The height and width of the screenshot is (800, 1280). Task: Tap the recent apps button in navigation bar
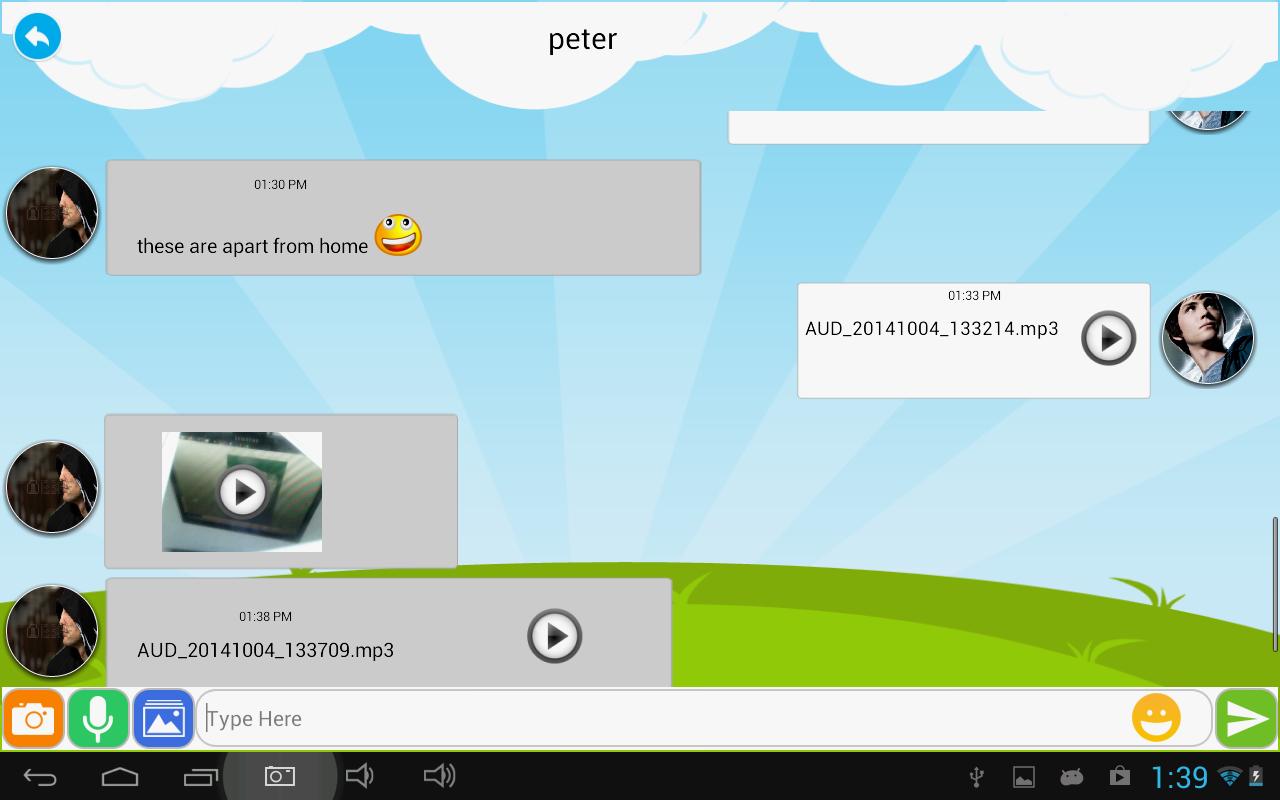pyautogui.click(x=199, y=775)
